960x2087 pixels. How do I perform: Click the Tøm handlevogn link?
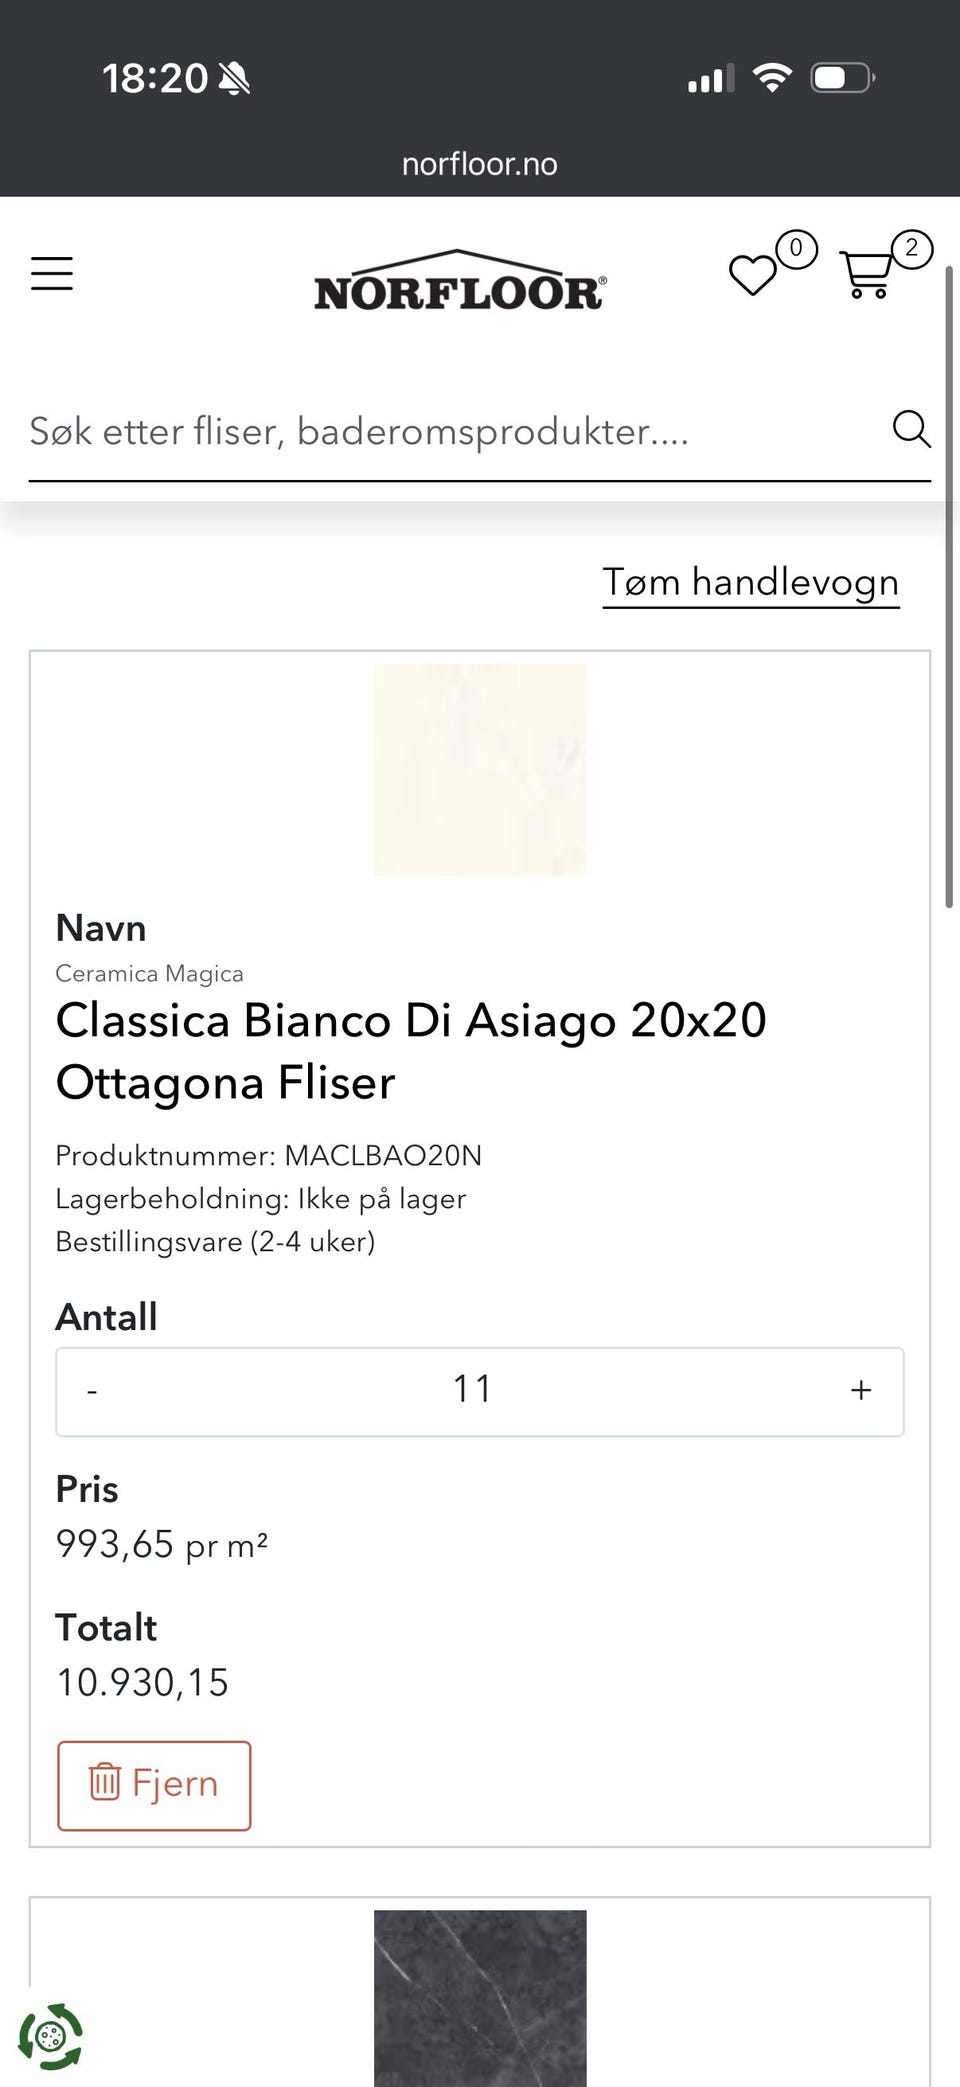pos(751,582)
